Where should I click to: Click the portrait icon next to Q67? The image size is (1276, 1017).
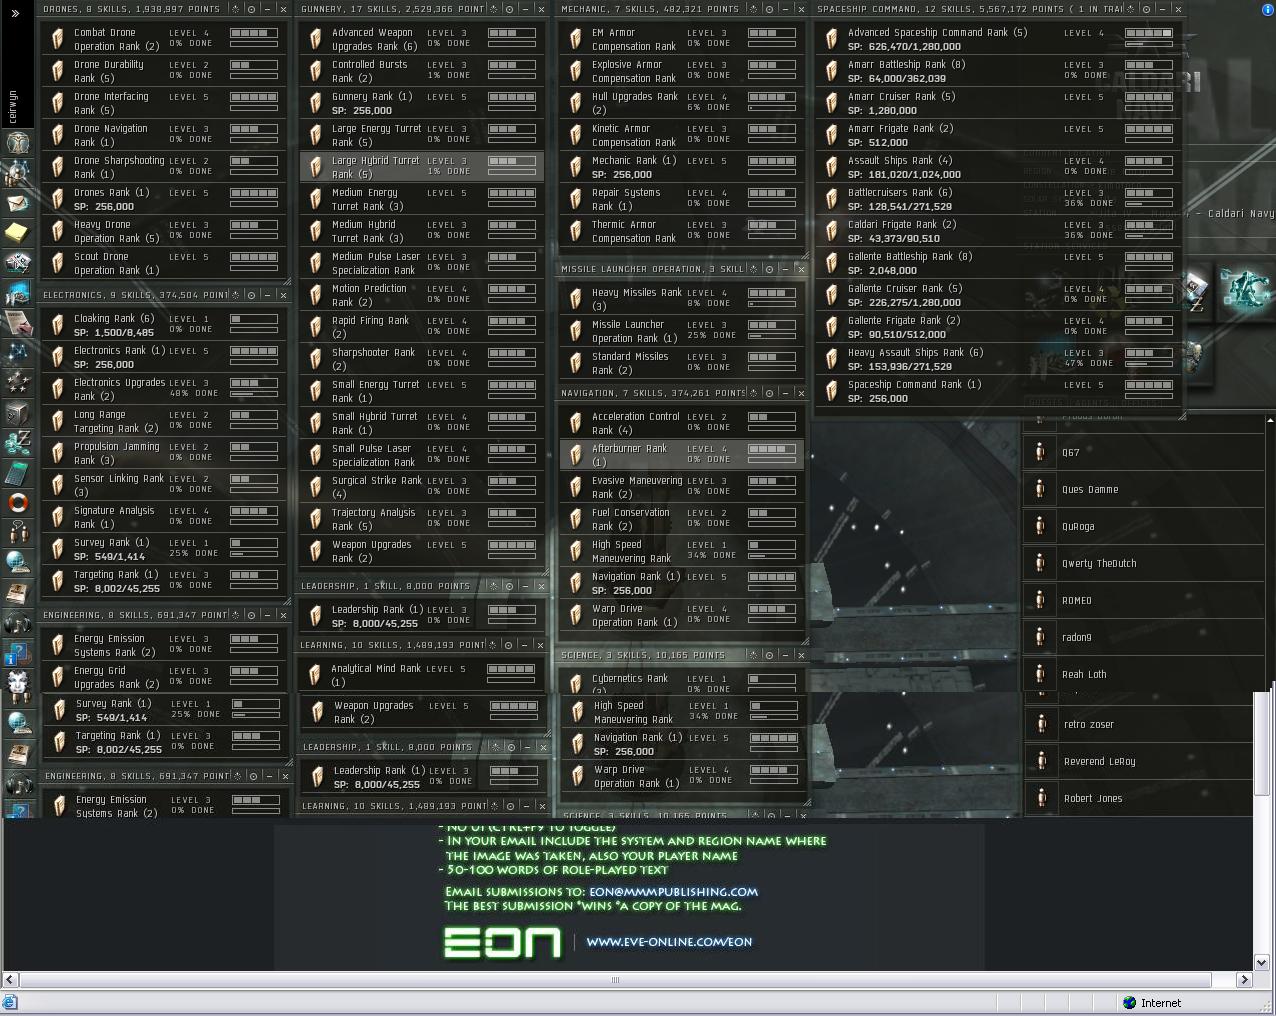click(x=1041, y=452)
